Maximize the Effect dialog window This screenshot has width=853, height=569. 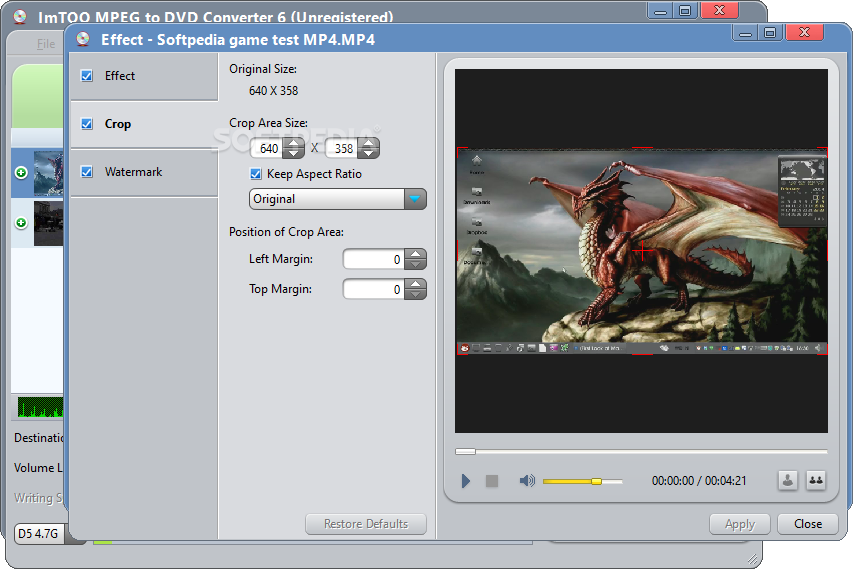(x=770, y=33)
